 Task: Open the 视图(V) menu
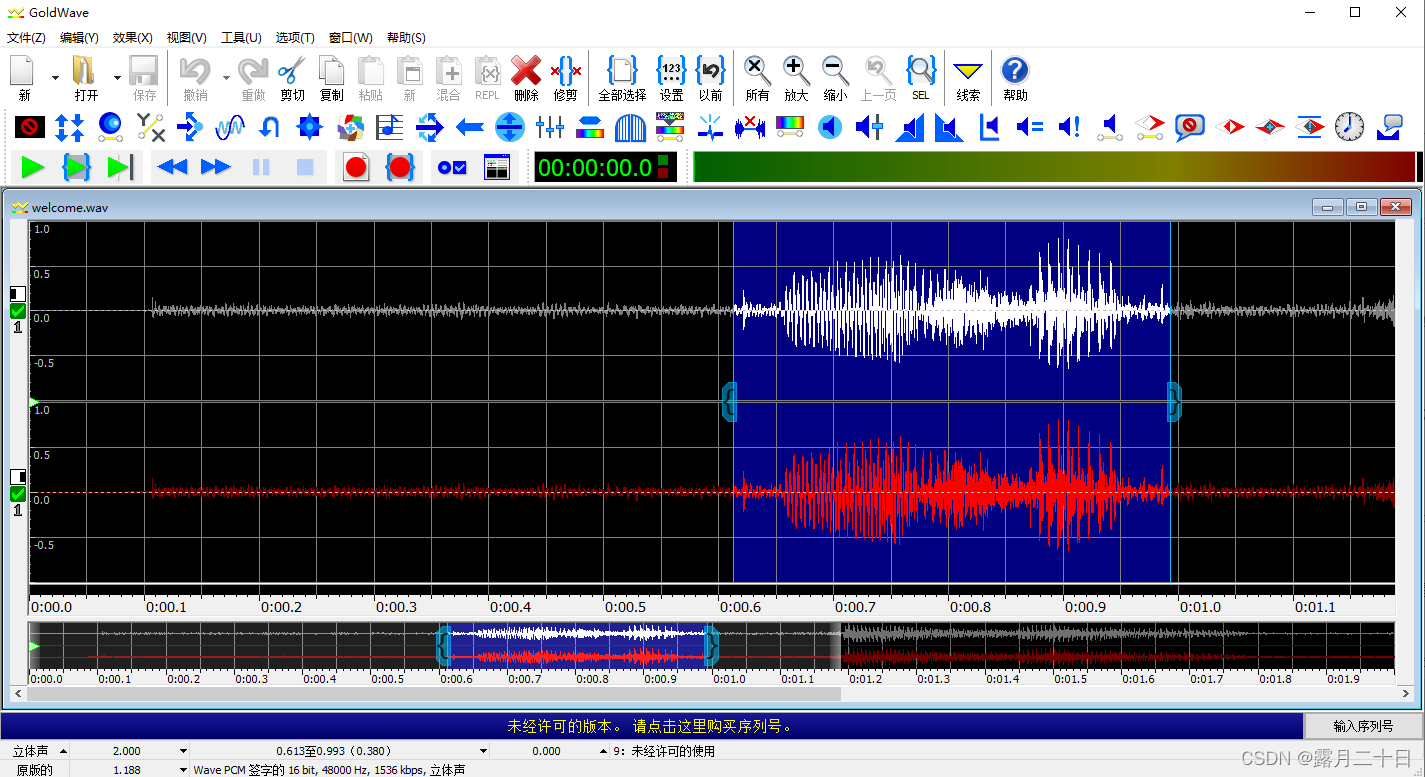click(x=186, y=37)
